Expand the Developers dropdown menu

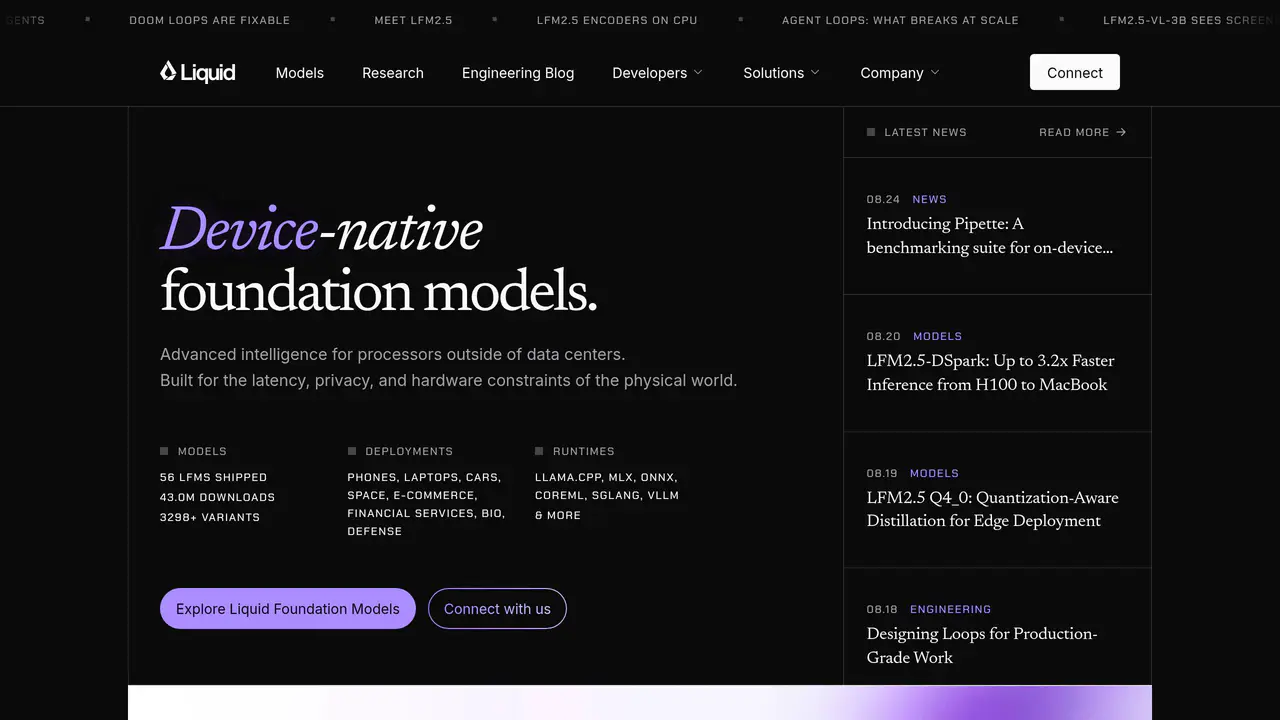(658, 73)
